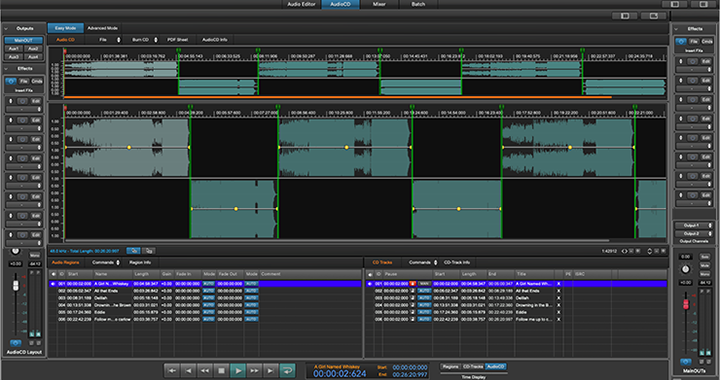Click the grey zoom icon beside the blue one
The width and height of the screenshot is (720, 380).
pos(149,251)
